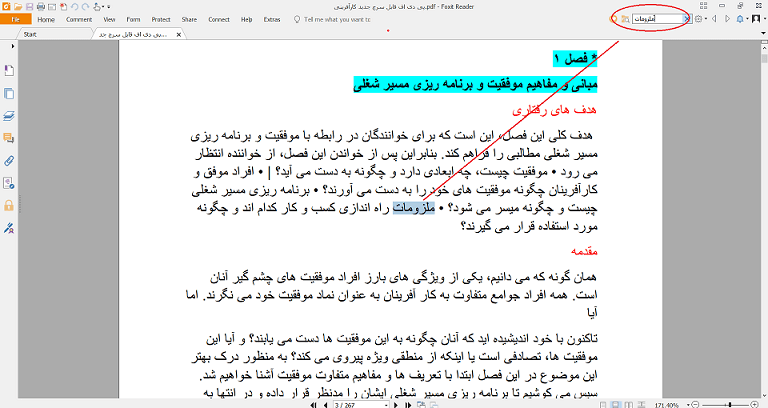Click the zoom out minus button
768x408 pixels.
[x=696, y=405]
